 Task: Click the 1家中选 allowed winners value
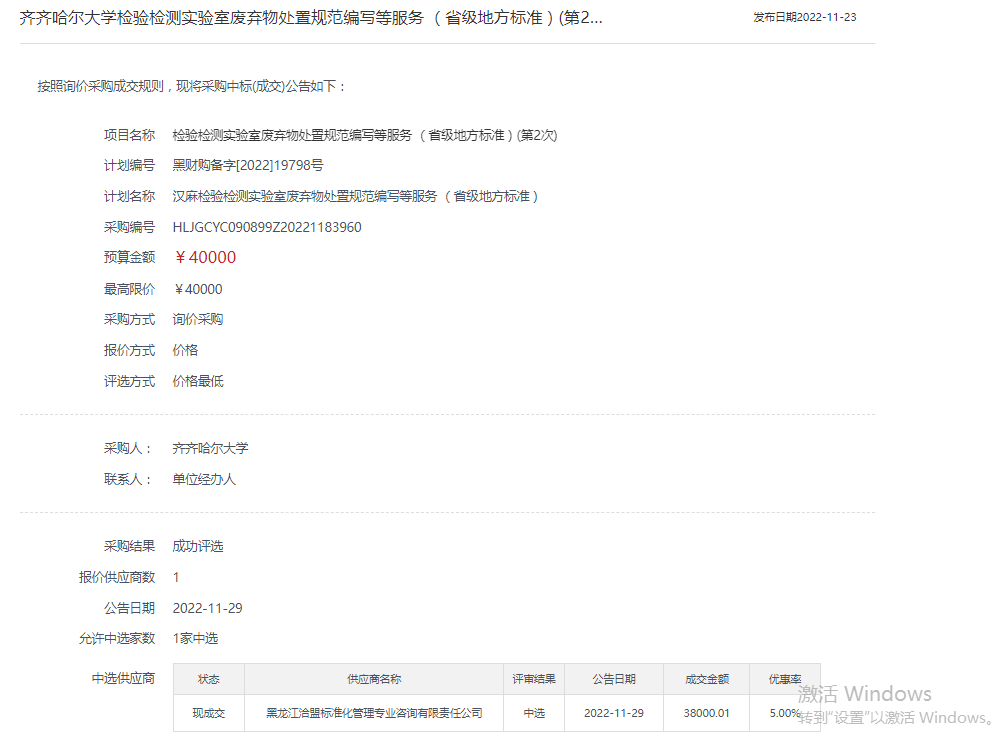pyautogui.click(x=195, y=638)
